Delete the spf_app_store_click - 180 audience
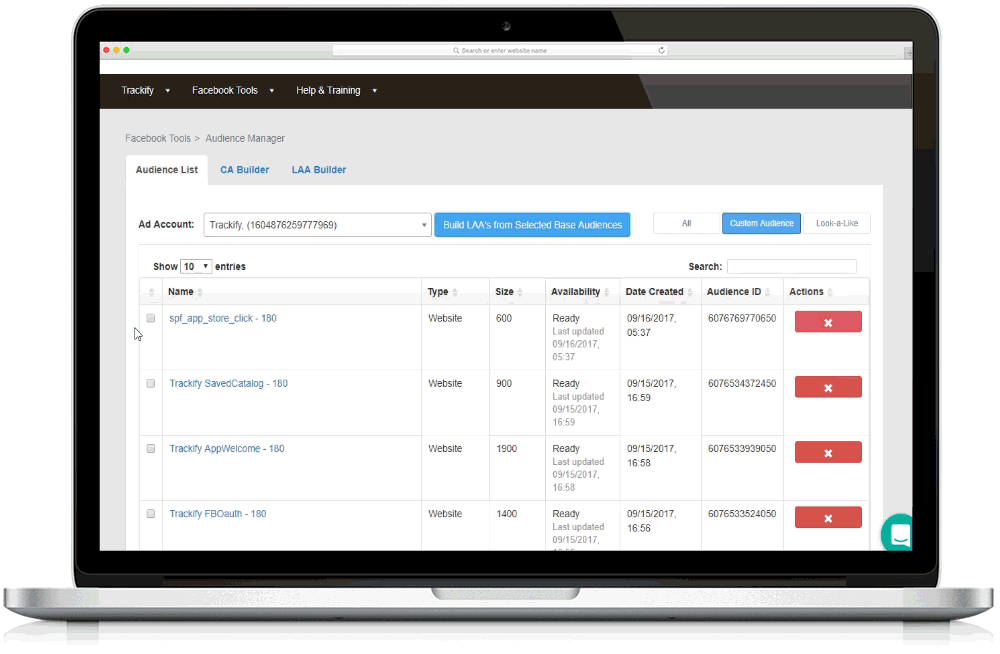1000x654 pixels. coord(828,322)
